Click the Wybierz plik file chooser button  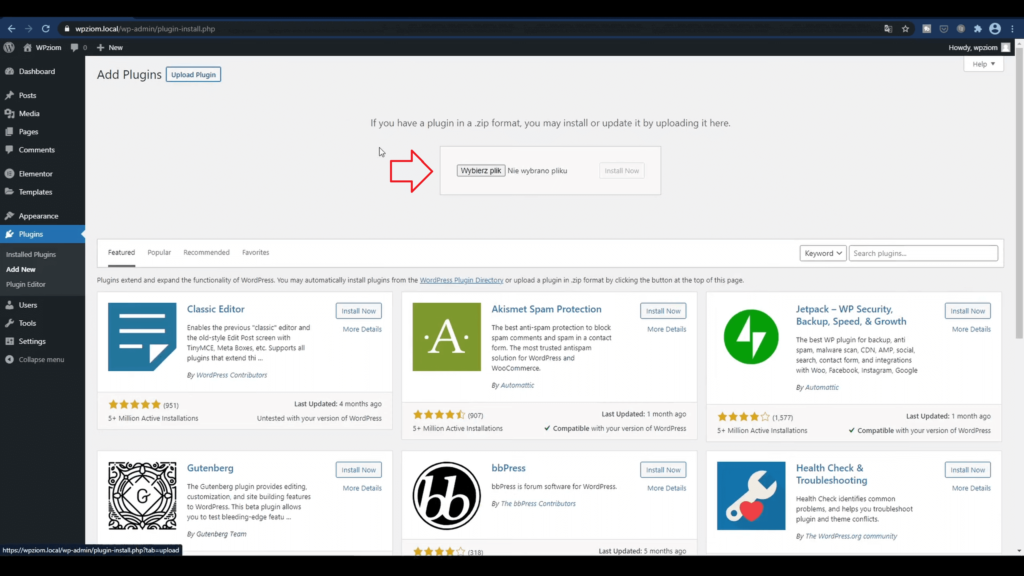click(x=481, y=171)
